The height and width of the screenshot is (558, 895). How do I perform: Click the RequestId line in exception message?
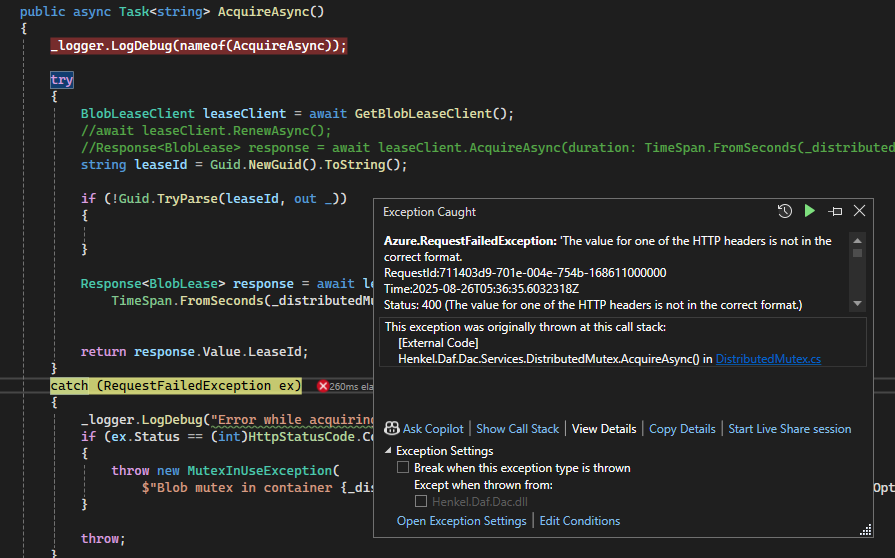[x=525, y=273]
